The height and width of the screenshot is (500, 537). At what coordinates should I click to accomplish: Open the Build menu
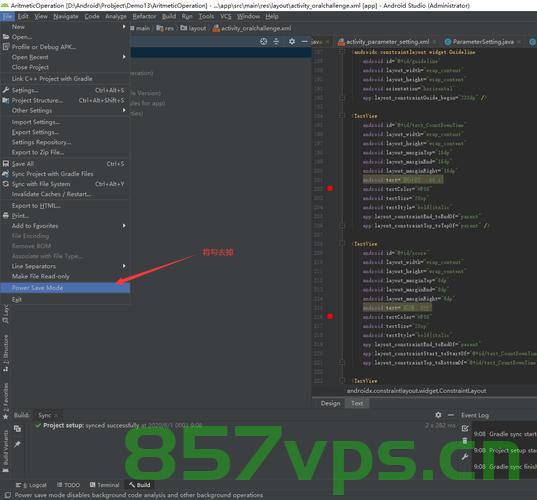[x=169, y=16]
